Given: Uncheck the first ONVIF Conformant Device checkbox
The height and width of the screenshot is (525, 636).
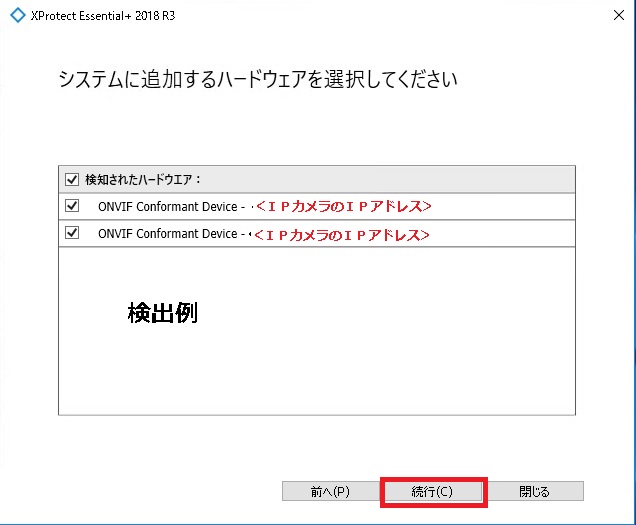Looking at the screenshot, I should 72,206.
